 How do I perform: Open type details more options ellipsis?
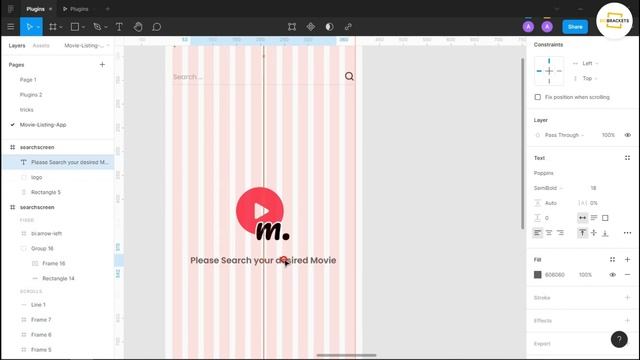pyautogui.click(x=627, y=233)
